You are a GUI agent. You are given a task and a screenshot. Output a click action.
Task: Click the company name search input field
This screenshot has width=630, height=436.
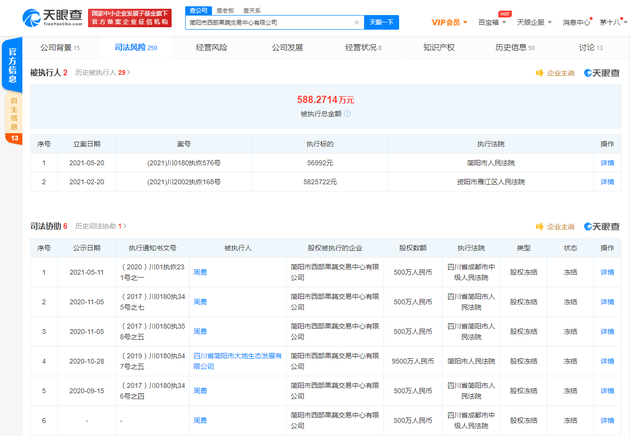pyautogui.click(x=270, y=21)
